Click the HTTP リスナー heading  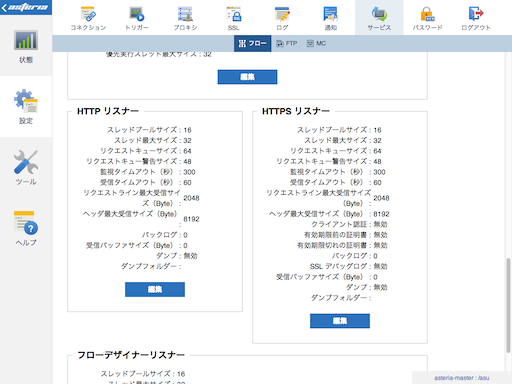point(108,111)
